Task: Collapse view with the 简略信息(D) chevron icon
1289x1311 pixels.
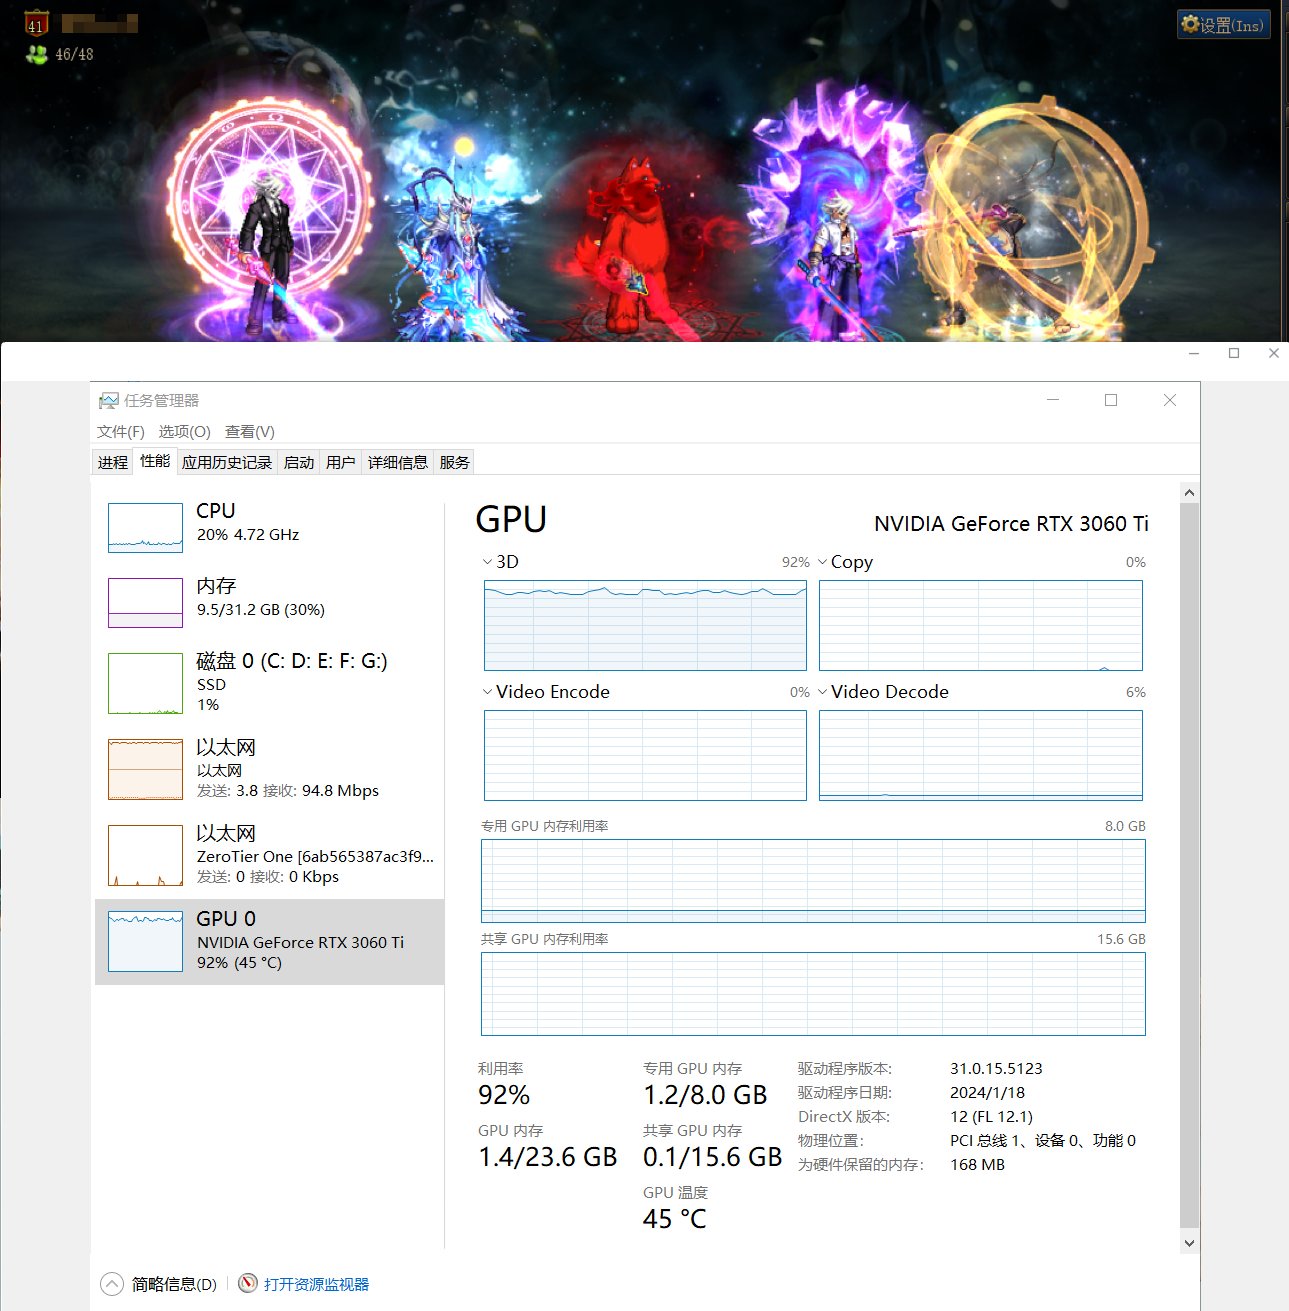Action: [x=112, y=1284]
